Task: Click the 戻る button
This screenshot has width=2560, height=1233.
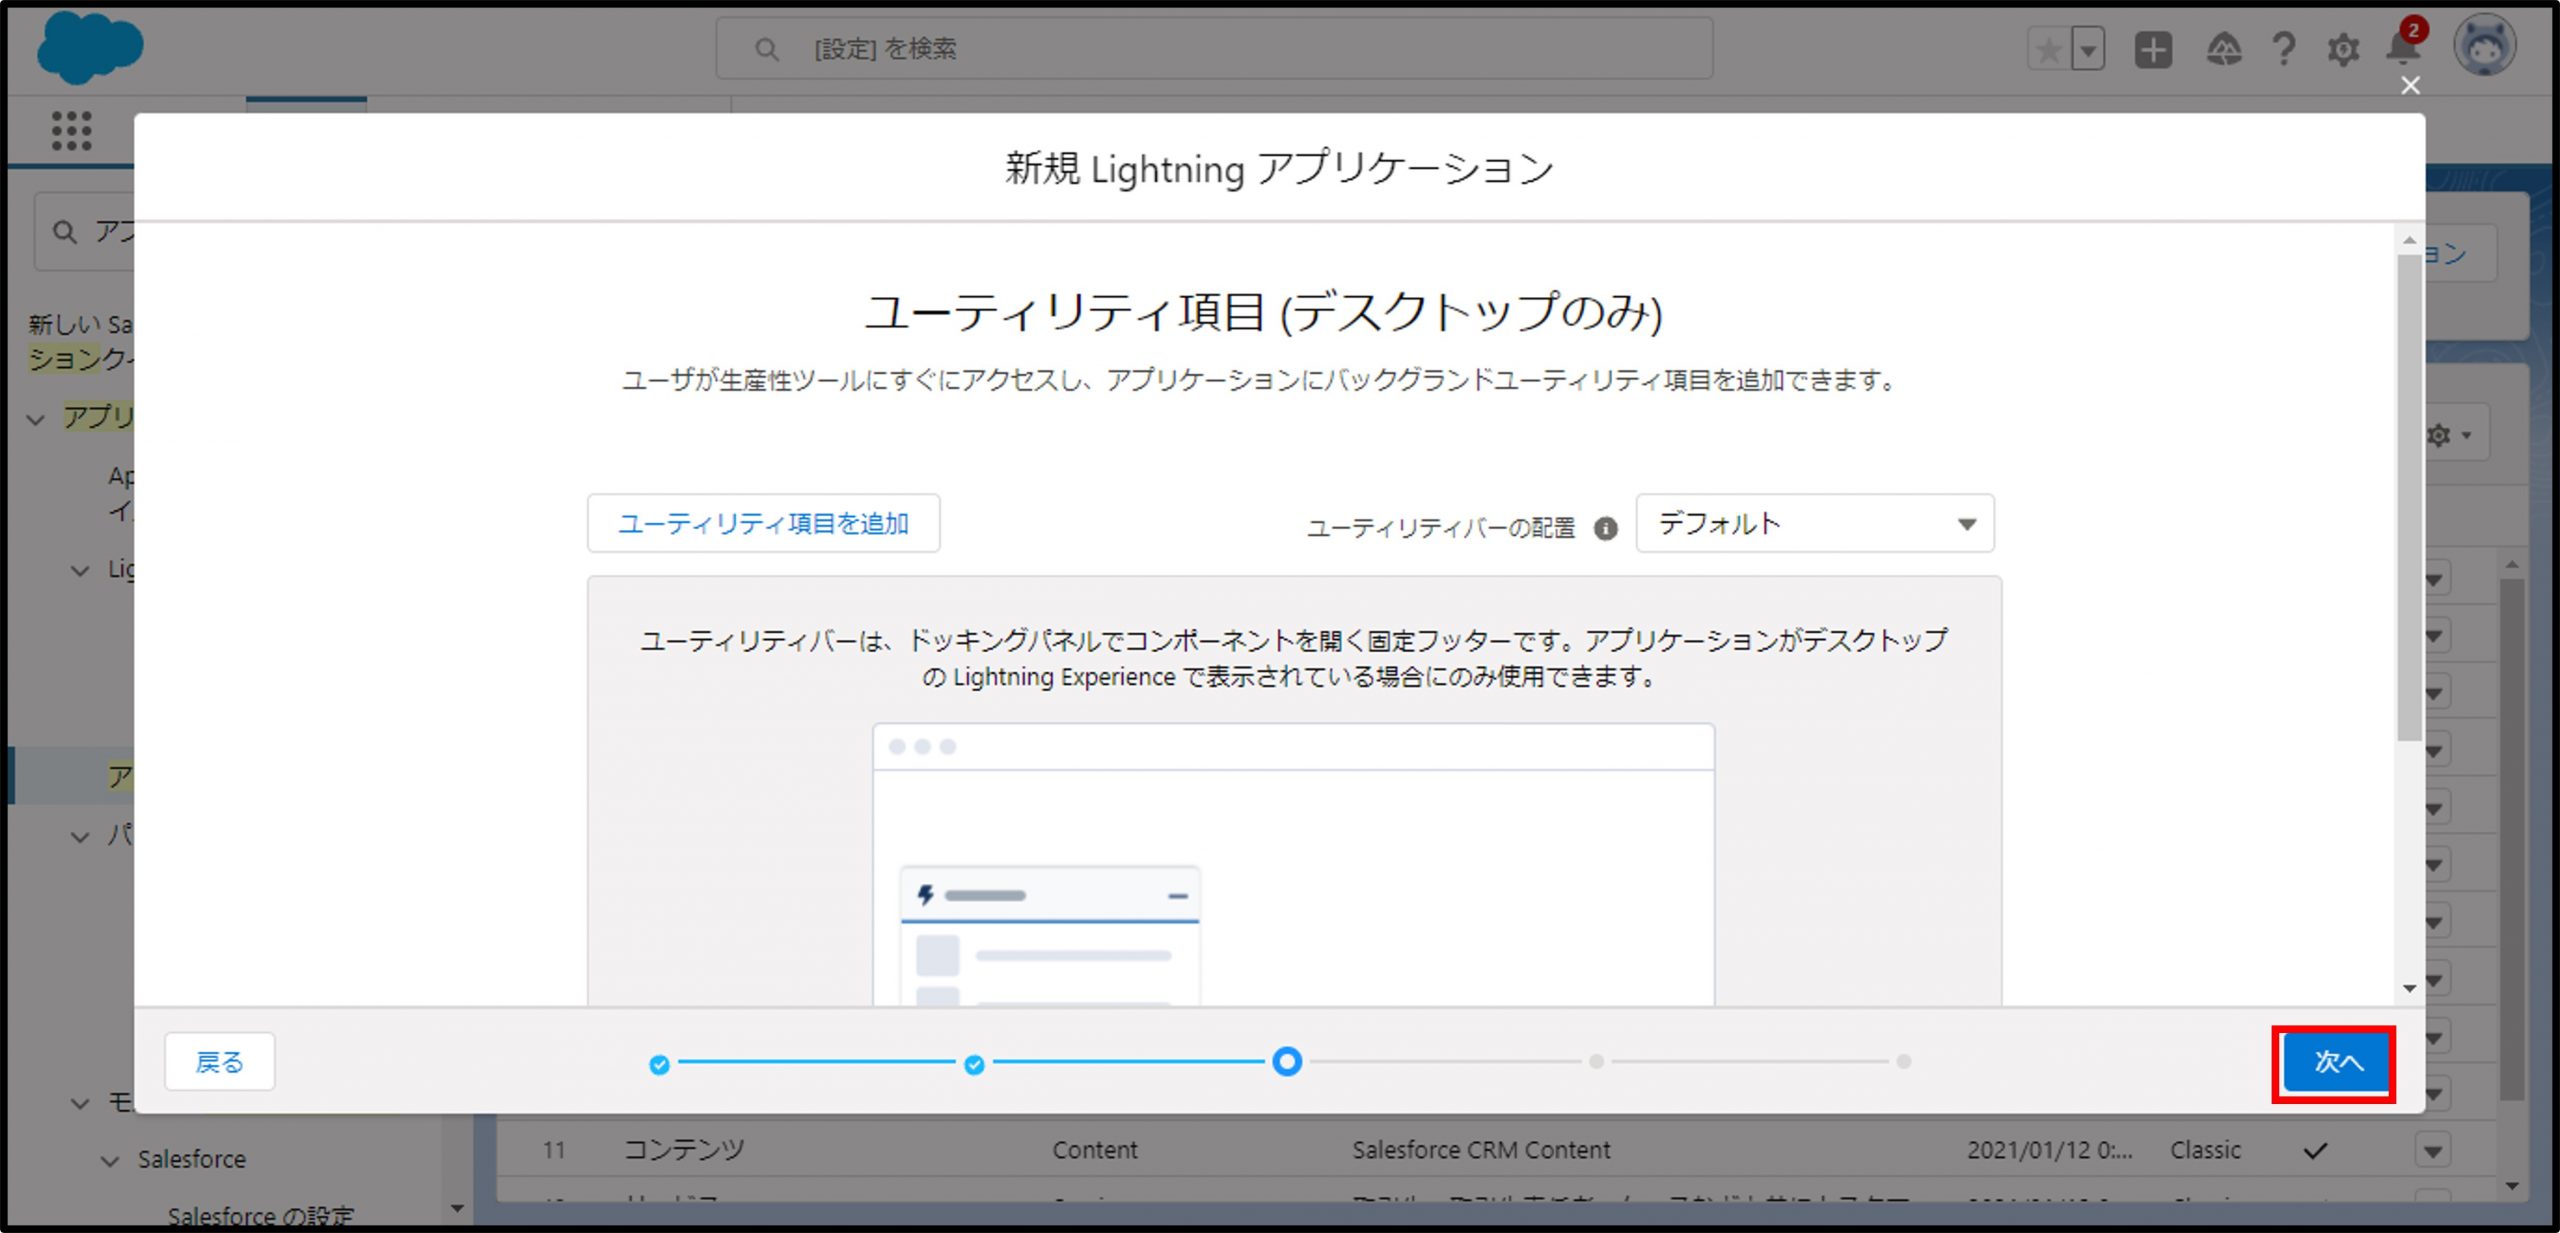Action: click(x=219, y=1062)
